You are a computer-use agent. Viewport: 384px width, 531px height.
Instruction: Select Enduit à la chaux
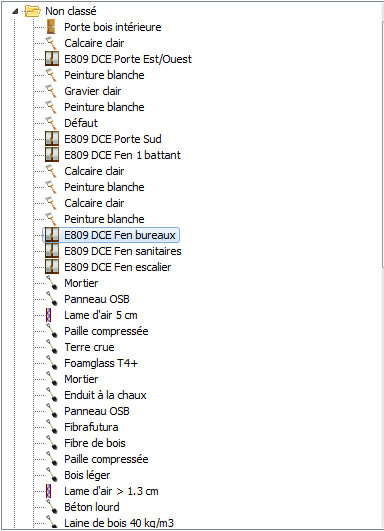click(105, 395)
